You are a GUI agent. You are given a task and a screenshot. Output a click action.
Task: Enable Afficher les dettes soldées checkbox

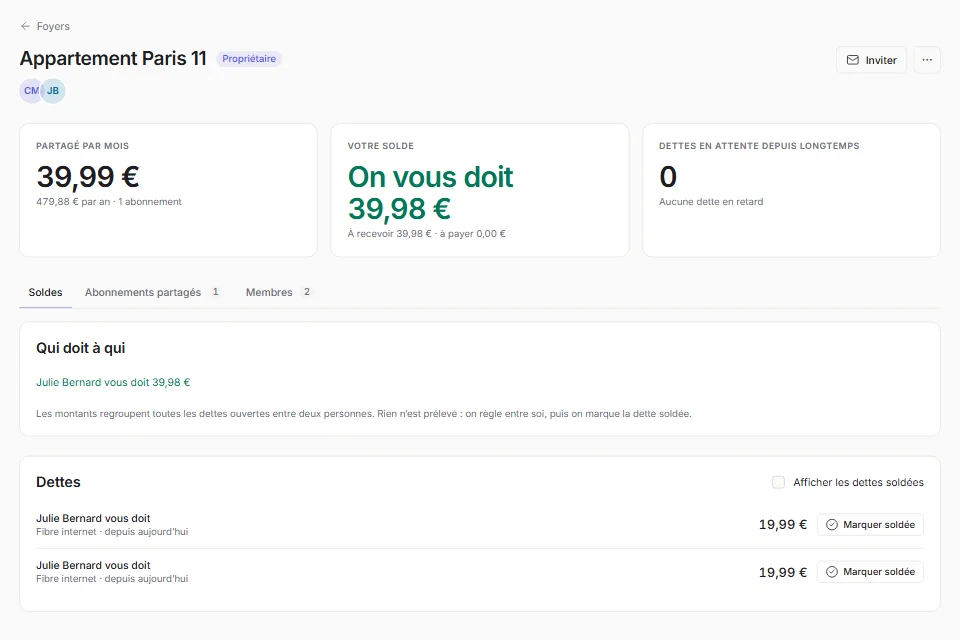click(778, 482)
